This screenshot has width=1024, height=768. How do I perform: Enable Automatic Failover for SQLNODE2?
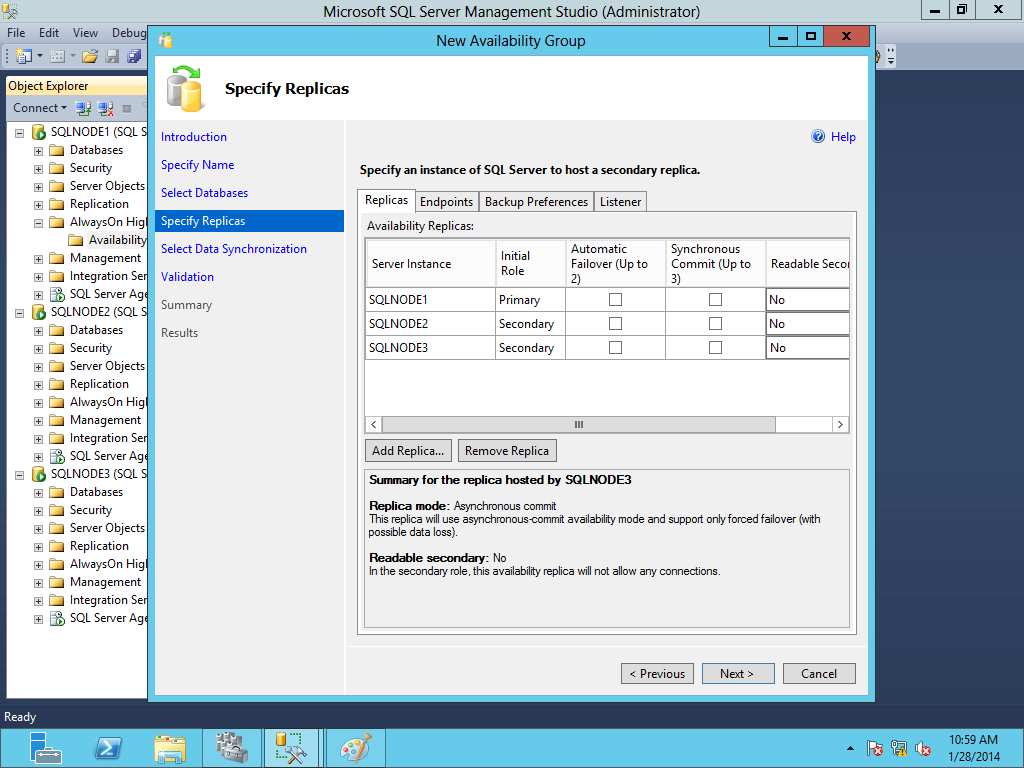pyautogui.click(x=615, y=323)
